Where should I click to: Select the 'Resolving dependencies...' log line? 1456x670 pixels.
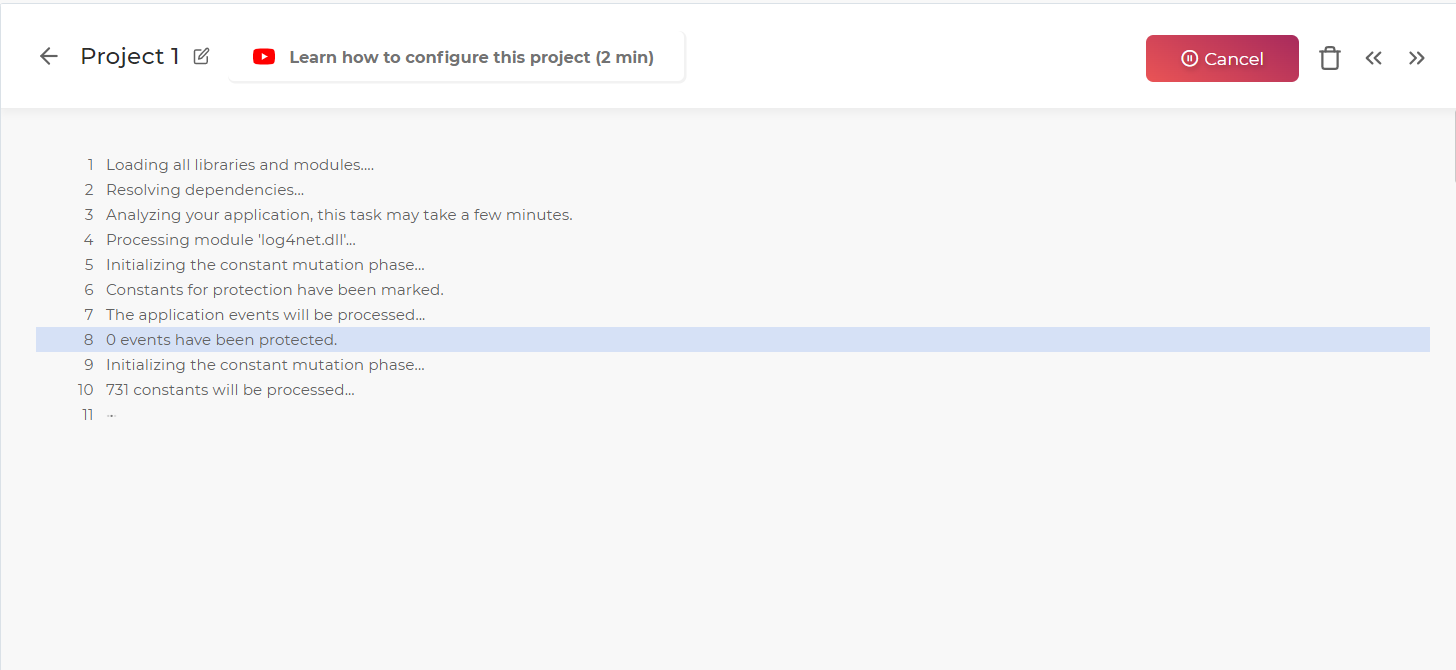(205, 190)
